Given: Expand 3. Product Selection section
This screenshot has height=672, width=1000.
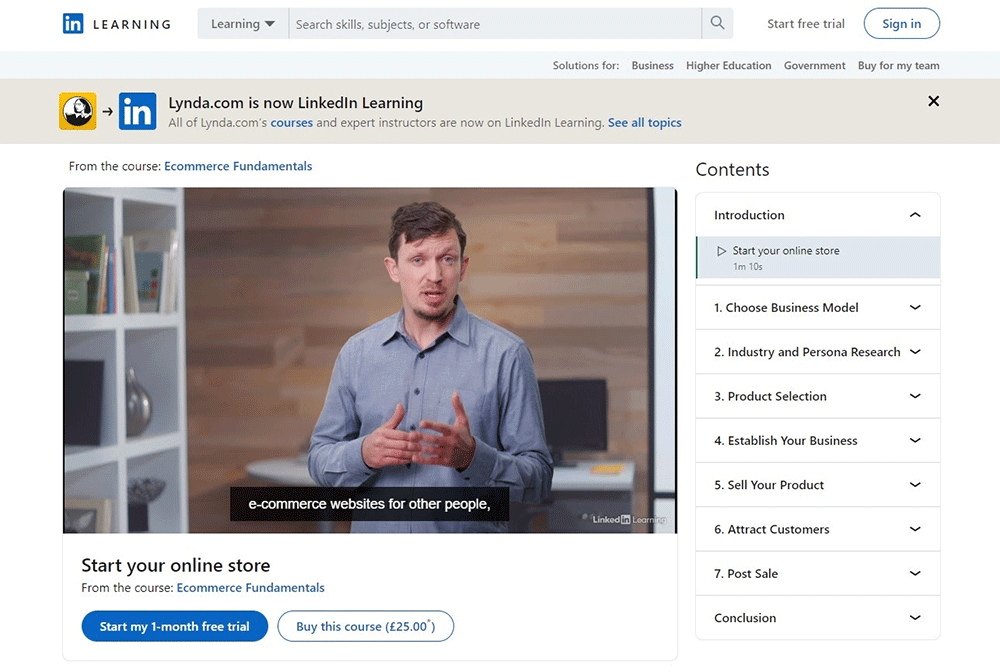Looking at the screenshot, I should pos(914,397).
